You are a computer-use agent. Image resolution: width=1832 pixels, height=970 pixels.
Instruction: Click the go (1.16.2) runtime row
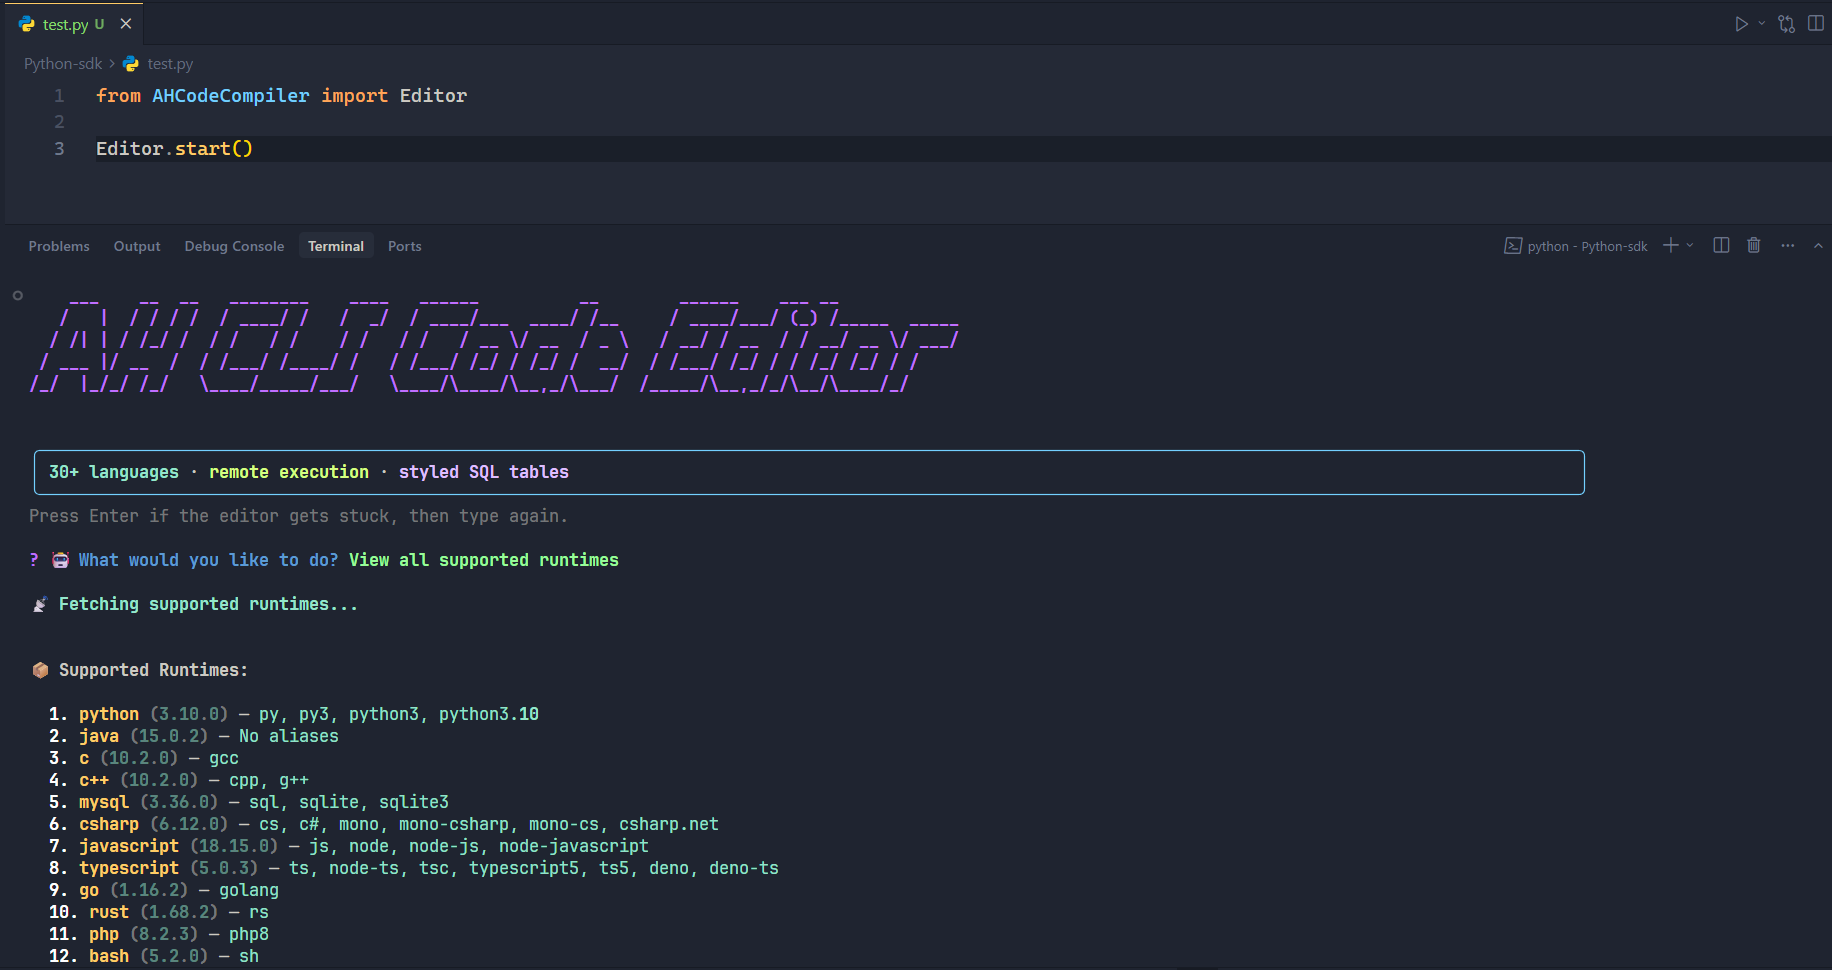click(164, 890)
